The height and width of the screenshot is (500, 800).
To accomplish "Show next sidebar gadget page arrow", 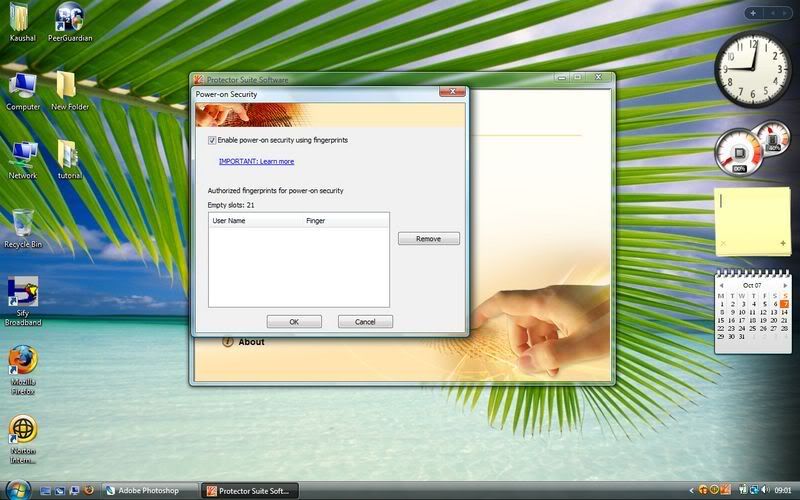I will click(x=787, y=13).
